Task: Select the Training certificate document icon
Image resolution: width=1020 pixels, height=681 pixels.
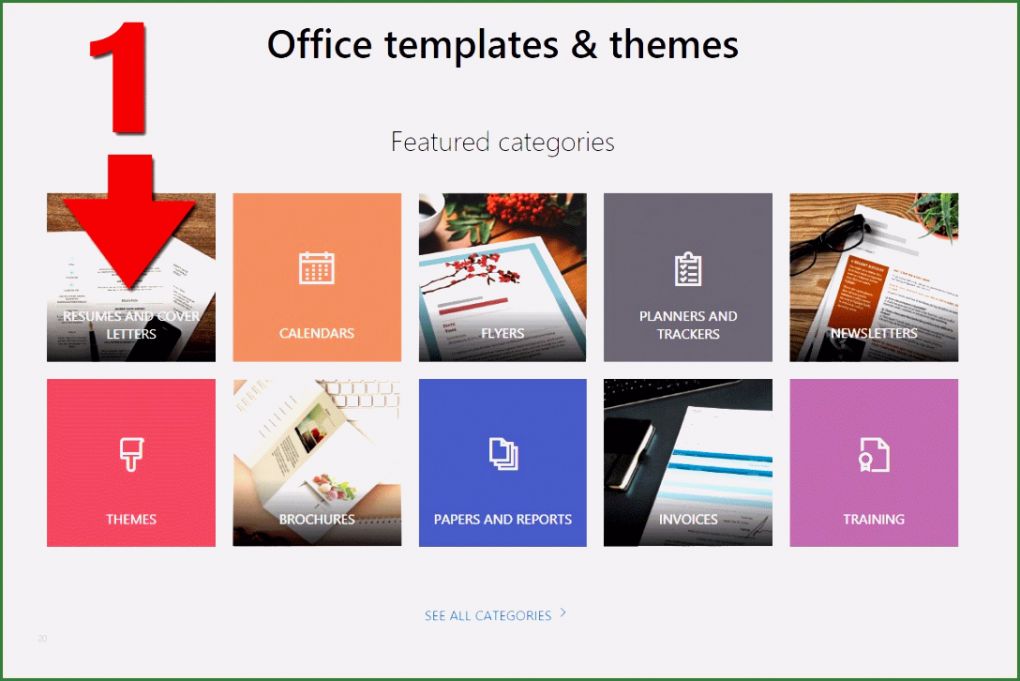Action: point(873,453)
